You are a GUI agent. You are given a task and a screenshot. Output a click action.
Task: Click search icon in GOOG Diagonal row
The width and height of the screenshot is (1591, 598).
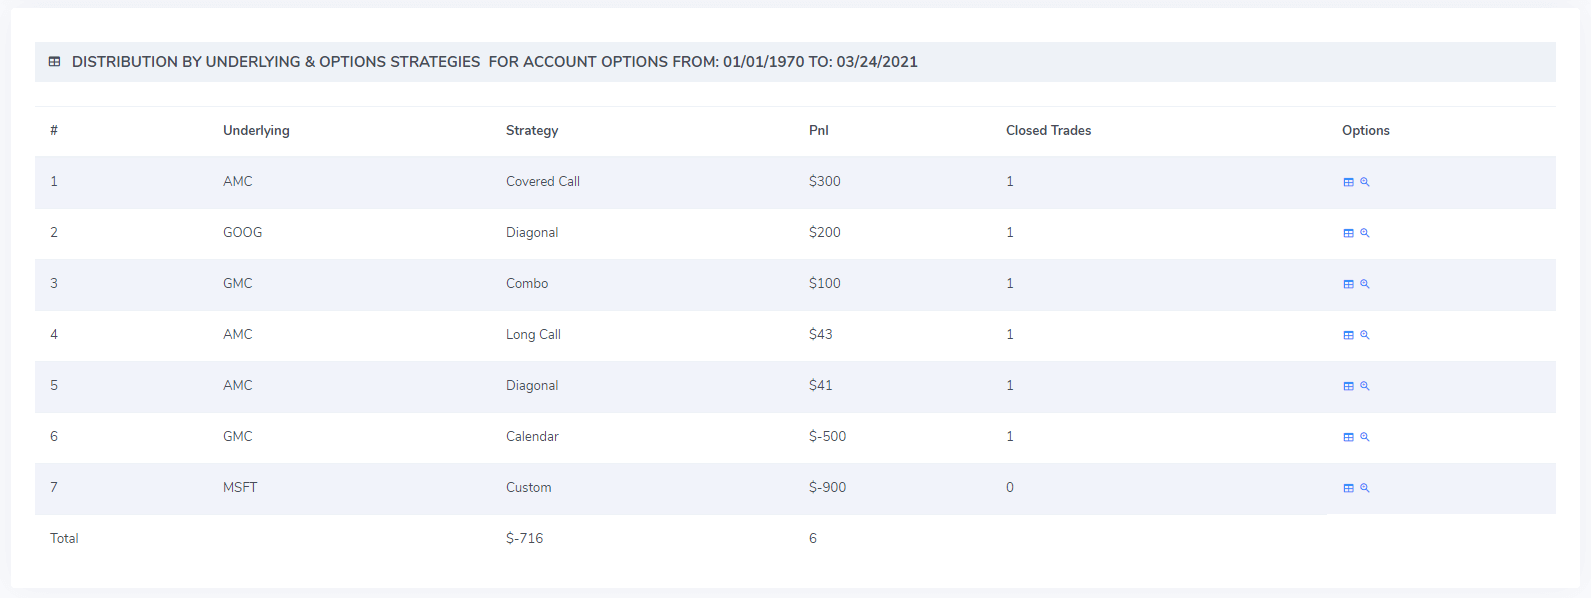tap(1364, 233)
